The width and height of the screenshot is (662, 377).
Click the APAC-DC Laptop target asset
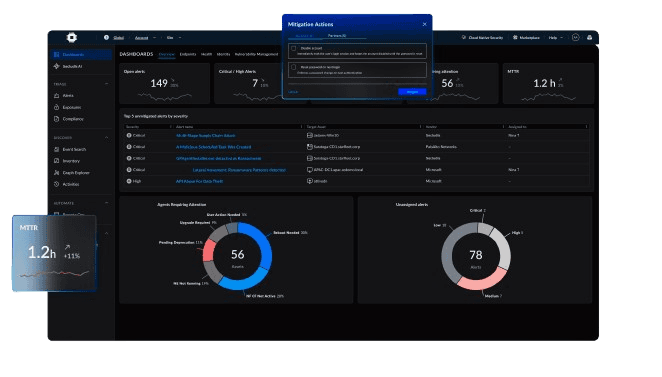click(338, 170)
